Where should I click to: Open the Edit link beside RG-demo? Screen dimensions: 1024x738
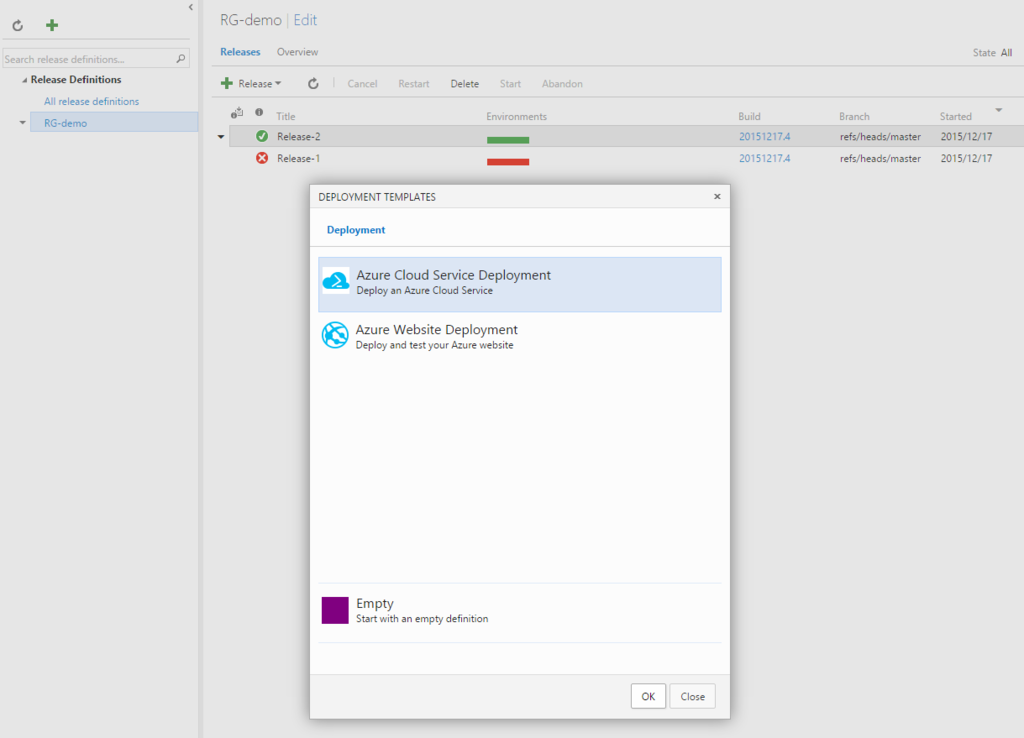(x=305, y=20)
